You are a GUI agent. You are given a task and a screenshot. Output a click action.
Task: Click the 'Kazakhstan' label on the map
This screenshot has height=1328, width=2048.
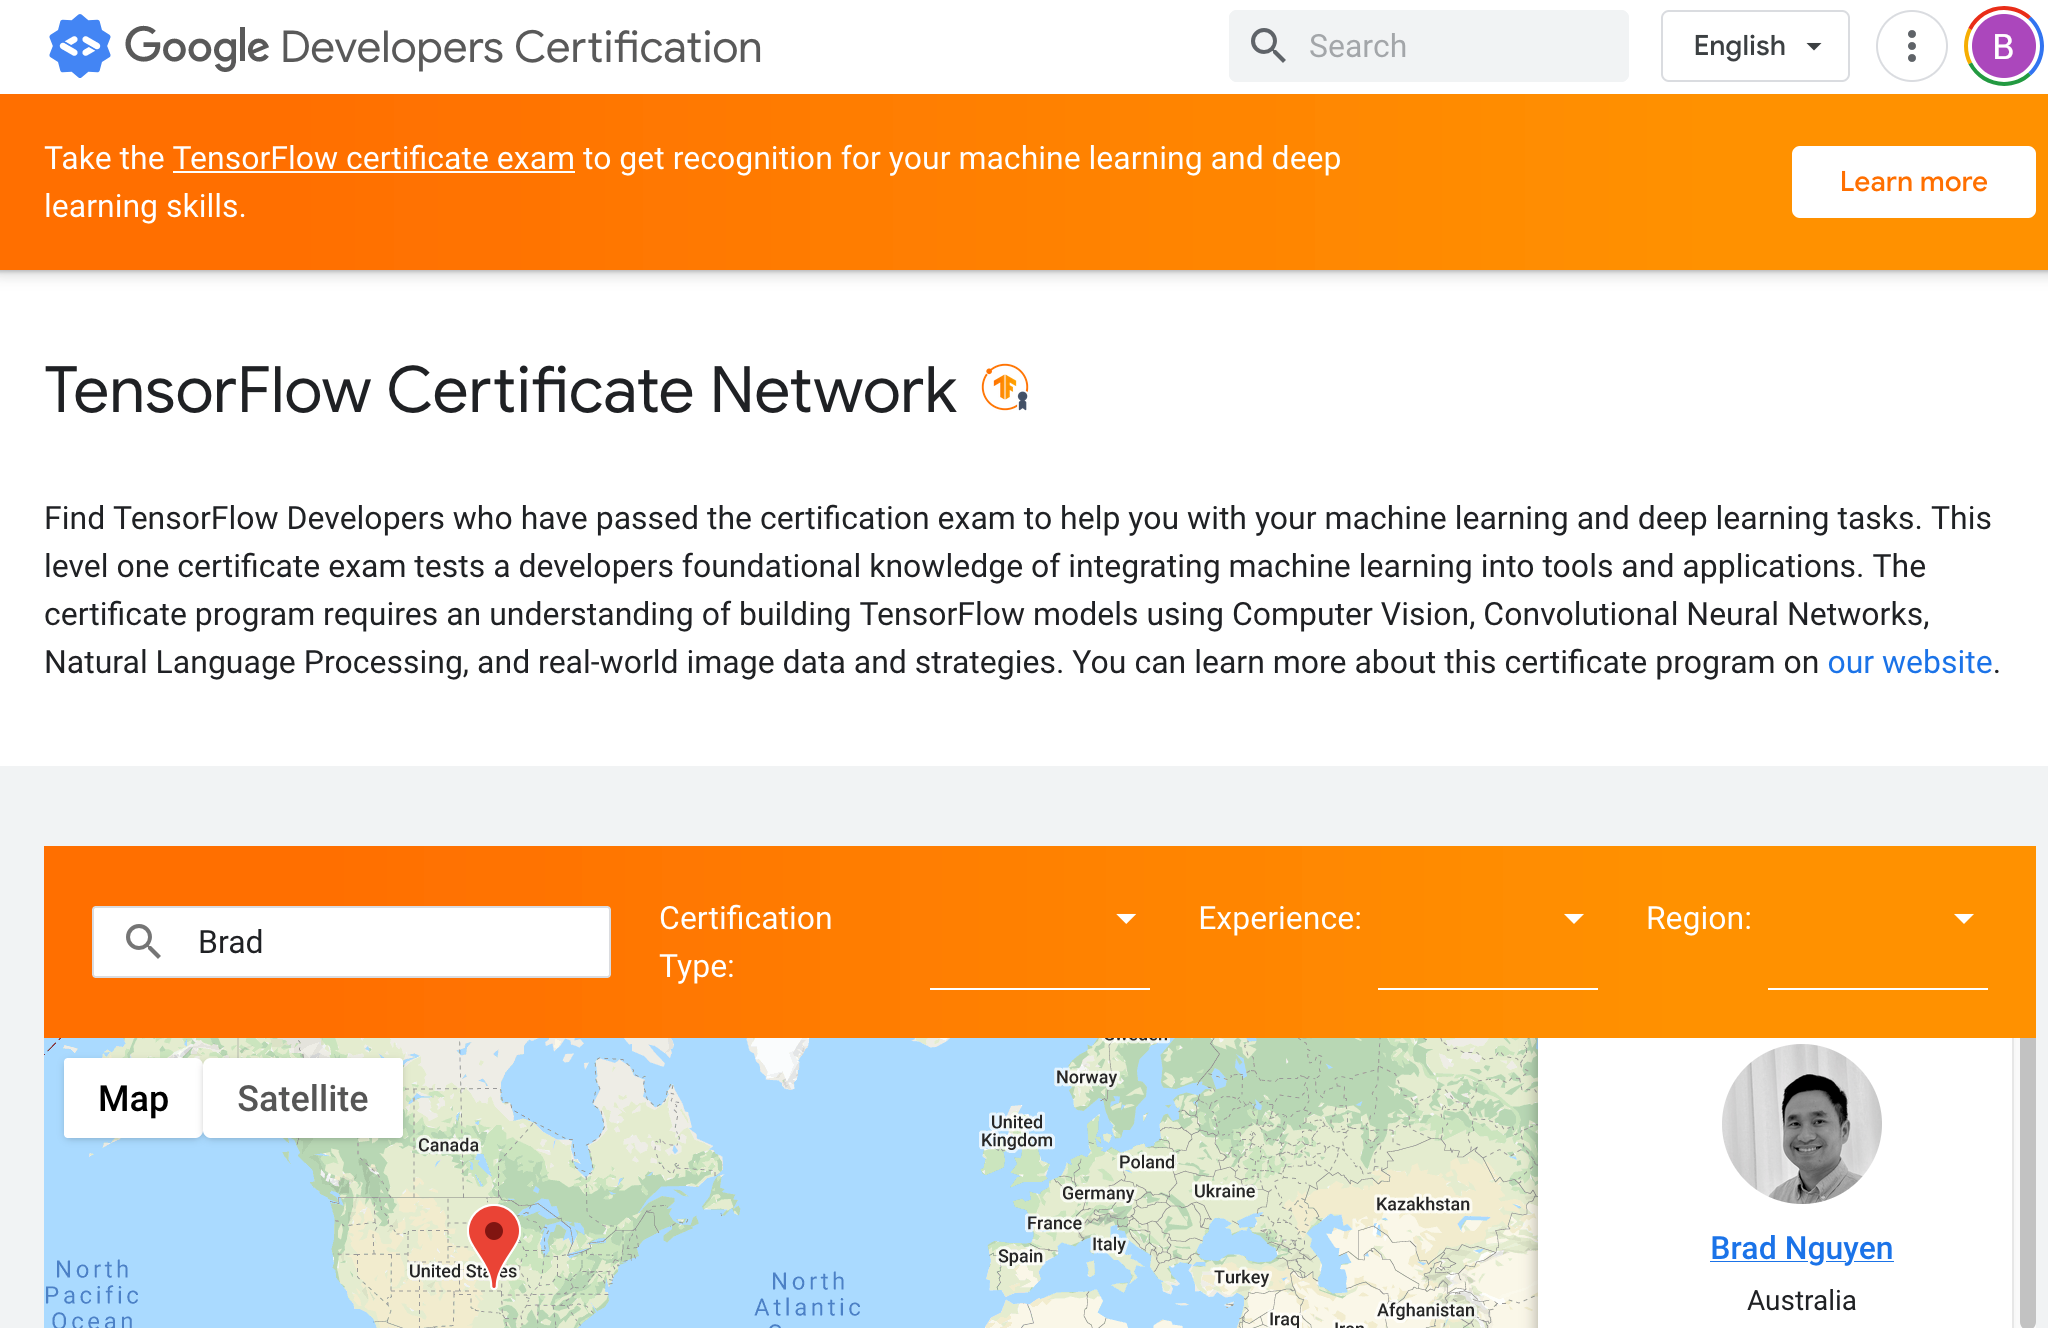coord(1423,1204)
